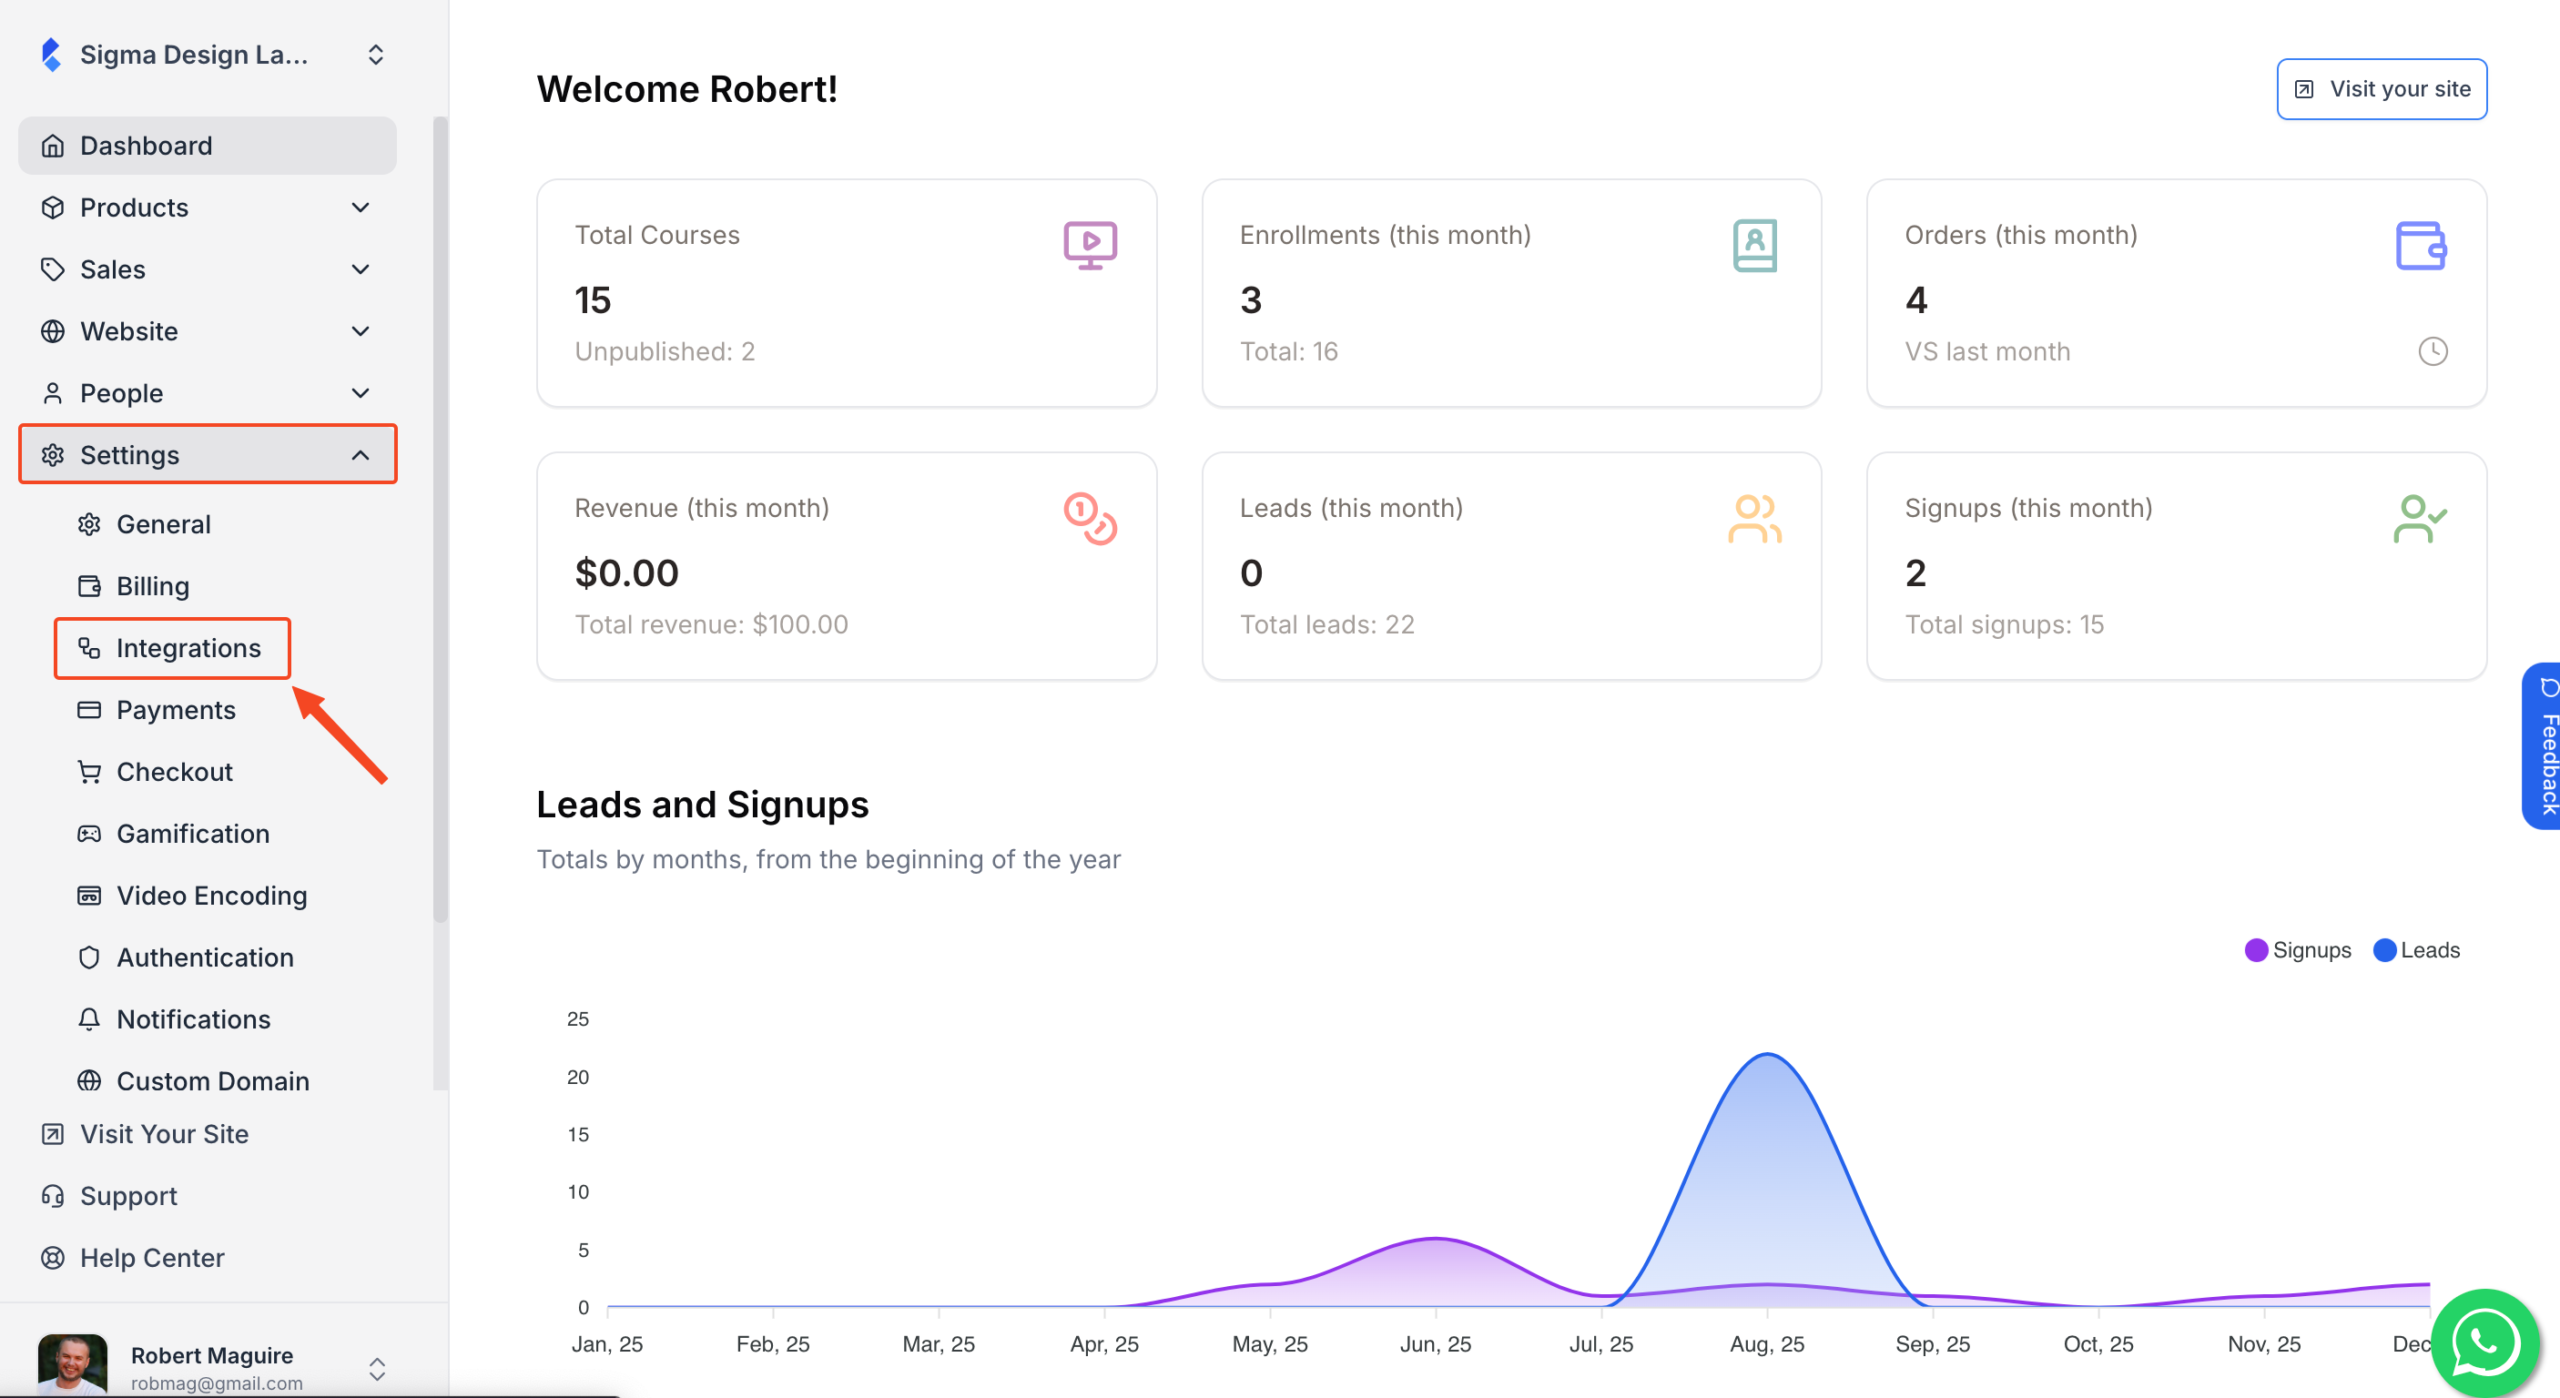The width and height of the screenshot is (2560, 1398).
Task: Open the Support link
Action: coord(128,1197)
